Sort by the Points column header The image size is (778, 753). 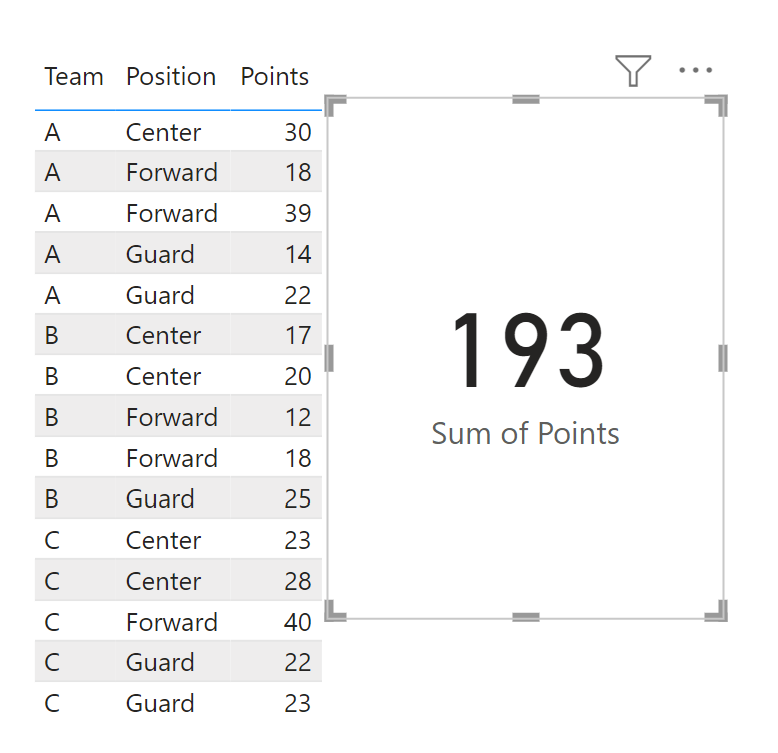(x=274, y=77)
